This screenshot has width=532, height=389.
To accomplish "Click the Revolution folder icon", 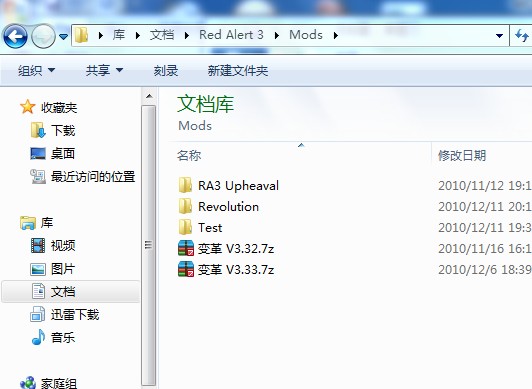I will 186,206.
